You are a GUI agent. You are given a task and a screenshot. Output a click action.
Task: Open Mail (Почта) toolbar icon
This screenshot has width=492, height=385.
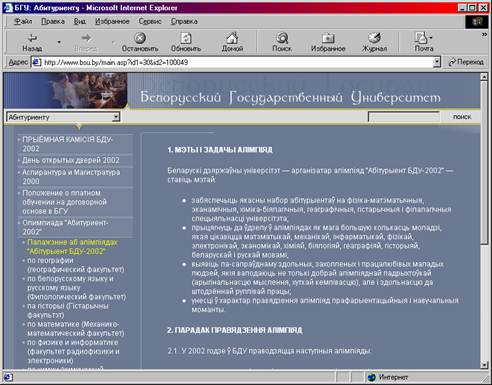(424, 42)
